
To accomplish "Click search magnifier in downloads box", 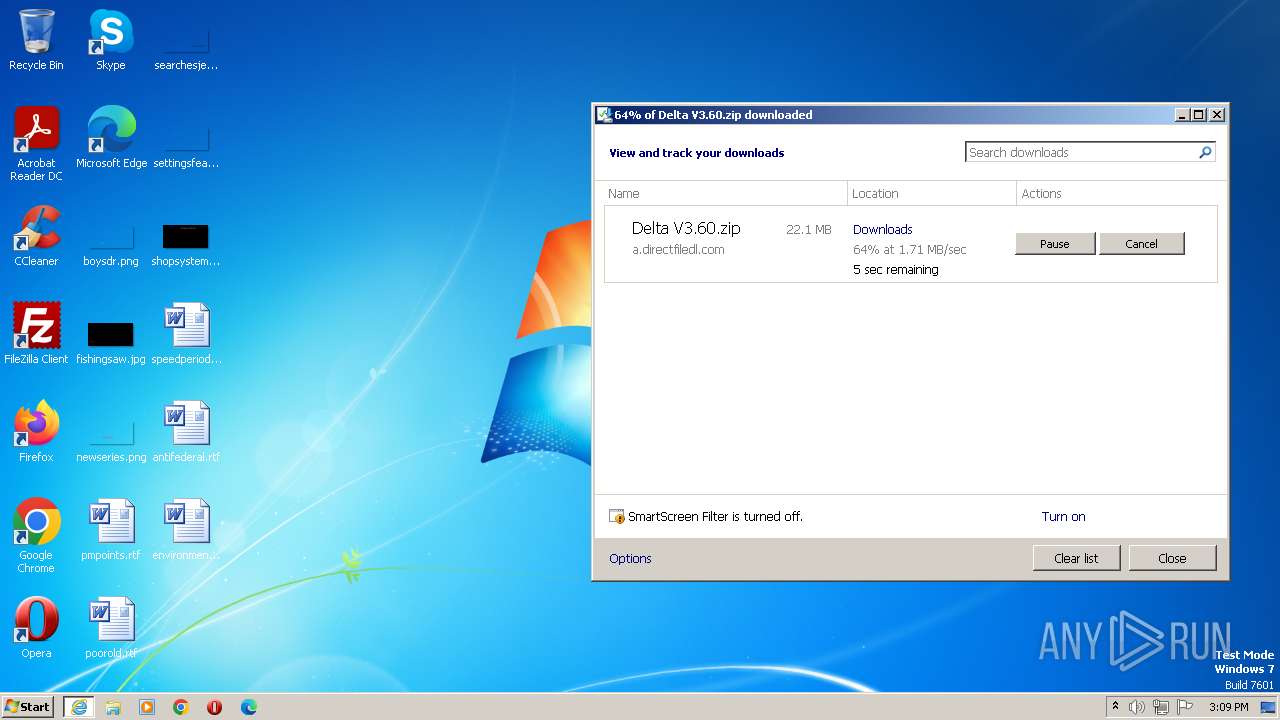I will click(1205, 152).
